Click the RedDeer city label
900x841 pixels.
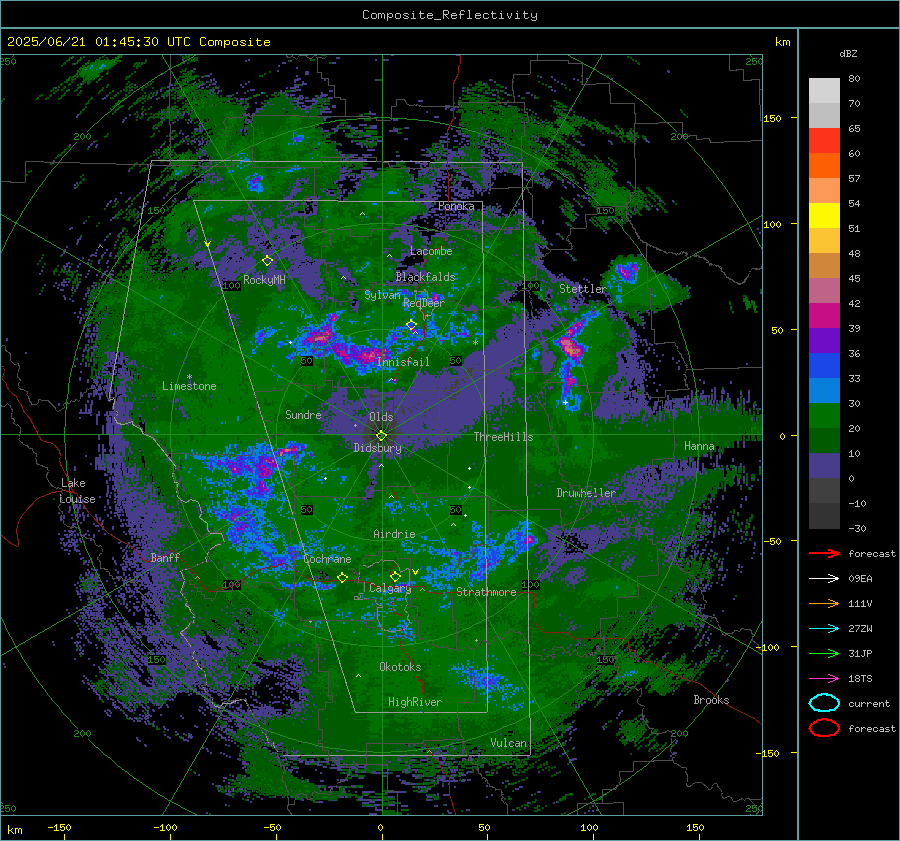tap(424, 303)
